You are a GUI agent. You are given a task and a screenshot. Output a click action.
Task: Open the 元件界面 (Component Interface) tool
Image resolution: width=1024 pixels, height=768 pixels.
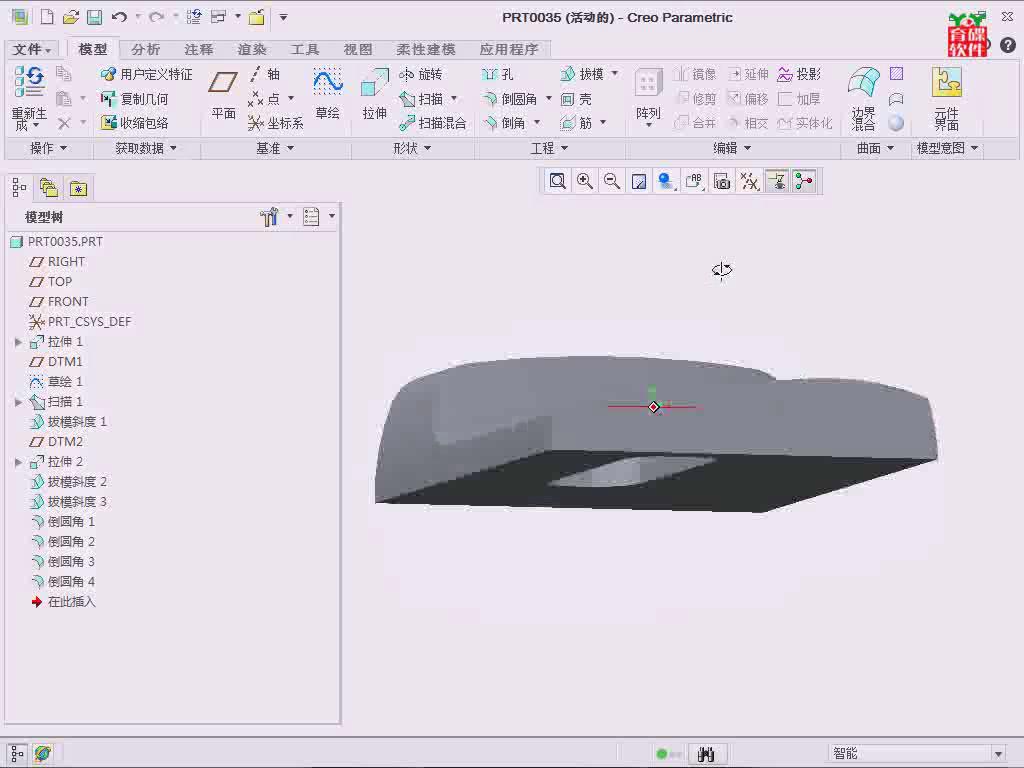946,97
